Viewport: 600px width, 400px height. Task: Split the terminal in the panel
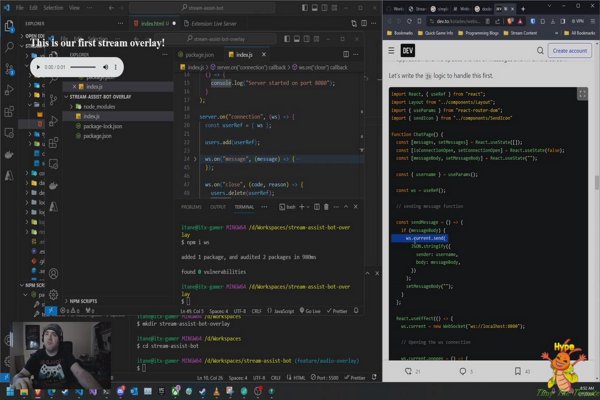click(x=317, y=207)
